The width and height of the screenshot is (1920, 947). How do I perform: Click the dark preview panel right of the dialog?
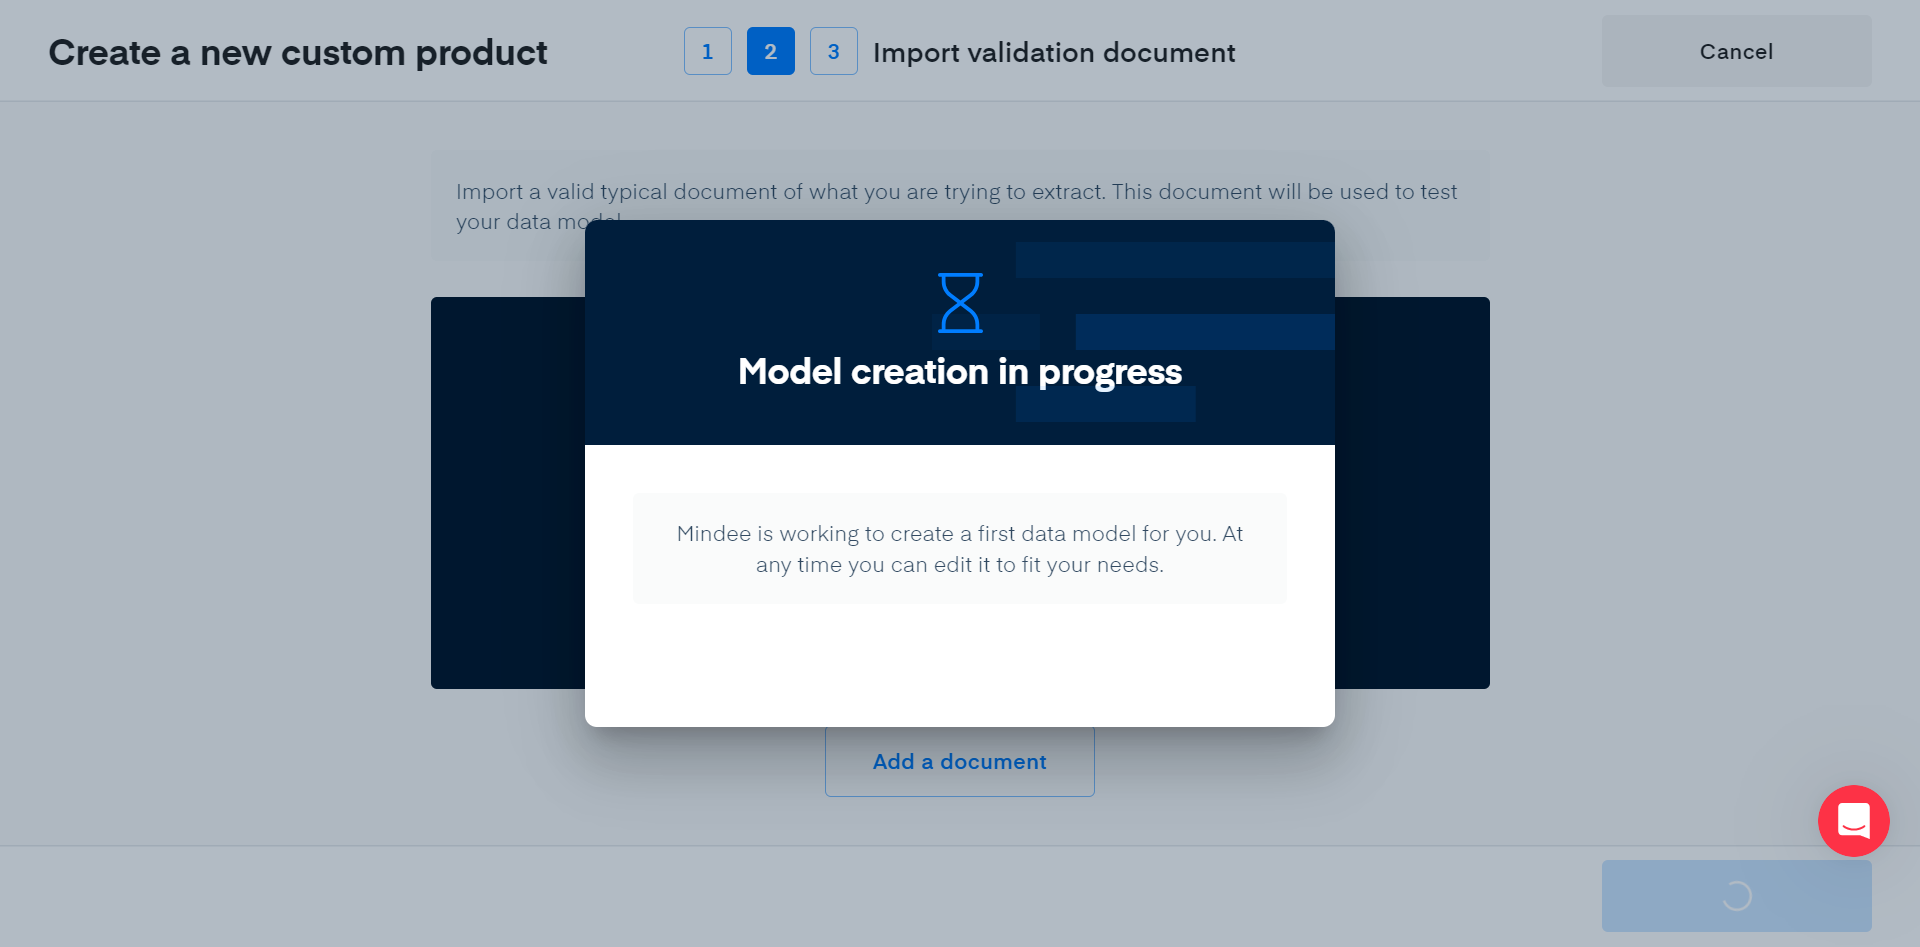[1412, 492]
